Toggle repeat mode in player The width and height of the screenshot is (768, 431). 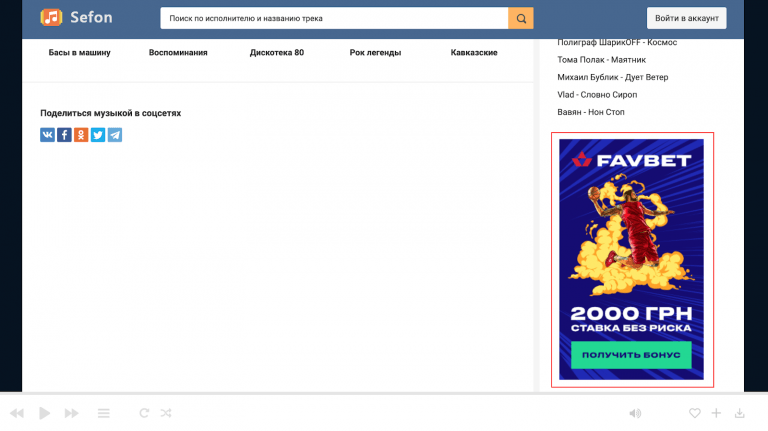click(144, 413)
